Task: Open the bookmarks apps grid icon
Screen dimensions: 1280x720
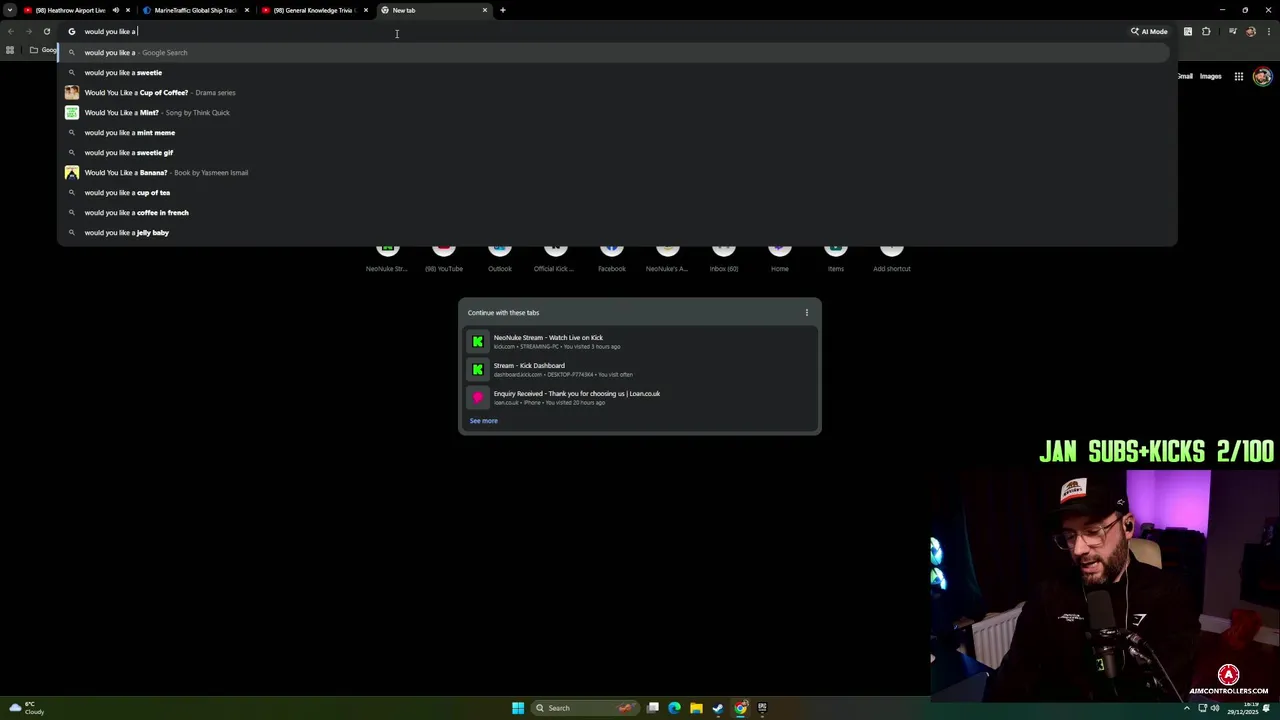Action: tap(10, 50)
